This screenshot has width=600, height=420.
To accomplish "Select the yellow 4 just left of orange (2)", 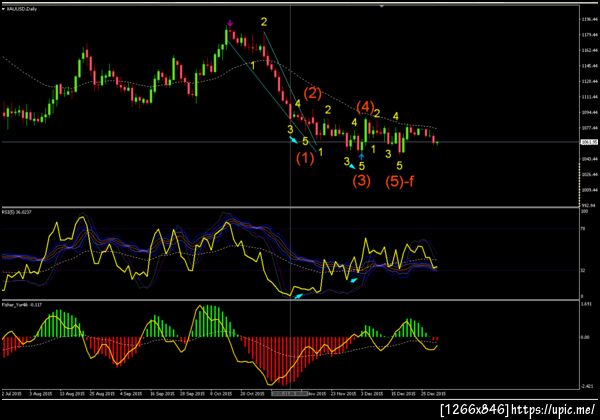I will tap(298, 104).
